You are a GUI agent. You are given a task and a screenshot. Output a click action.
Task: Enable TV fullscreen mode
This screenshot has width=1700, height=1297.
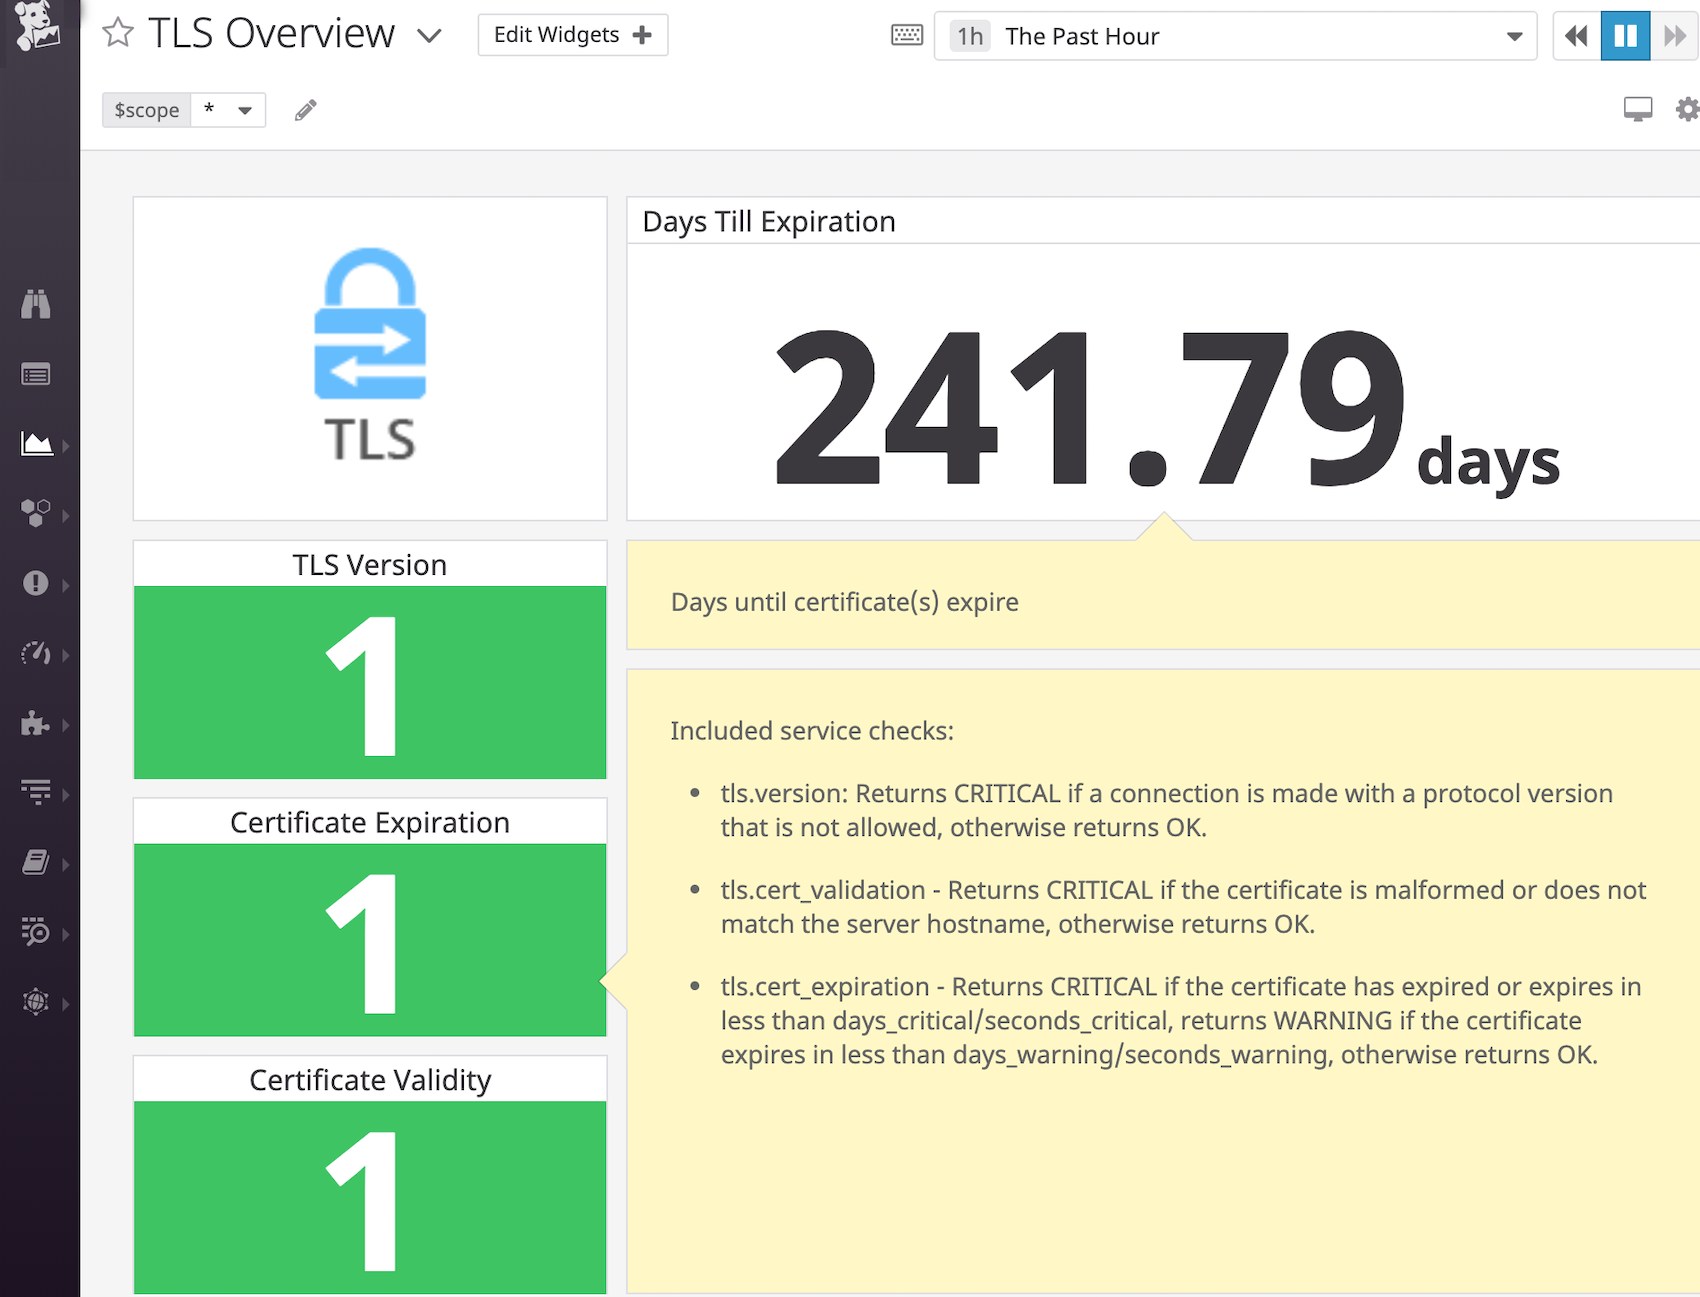[1637, 108]
